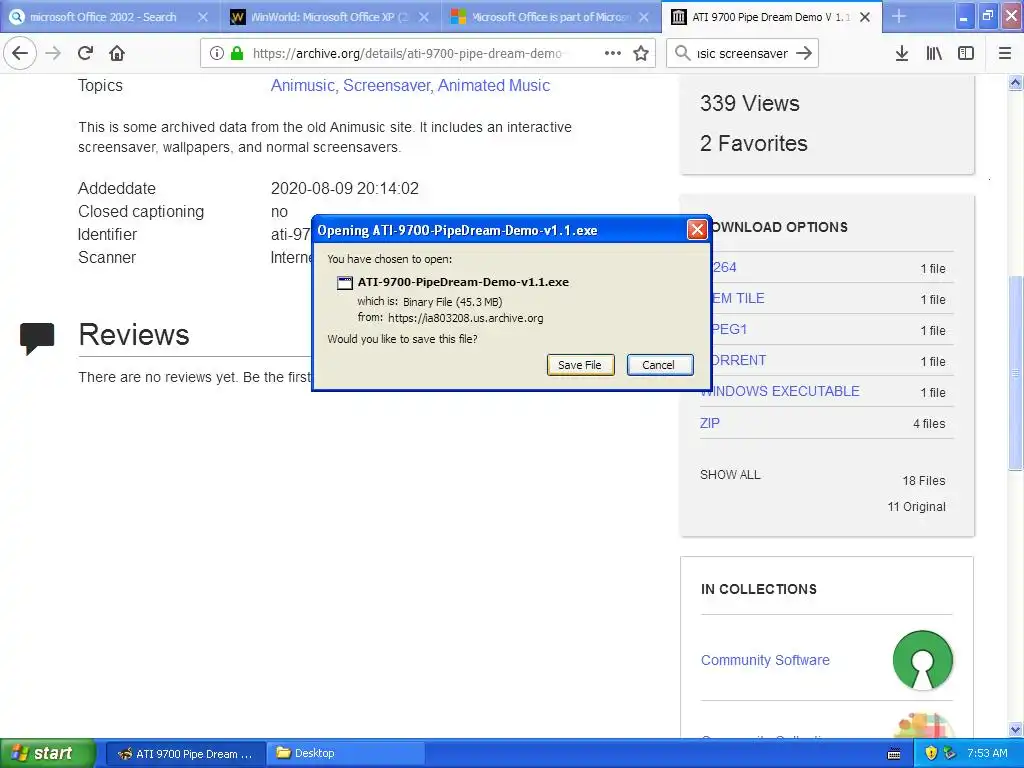Select ATI 9700 Pipe Dream taskbar button
This screenshot has width=1024, height=768.
[185, 754]
